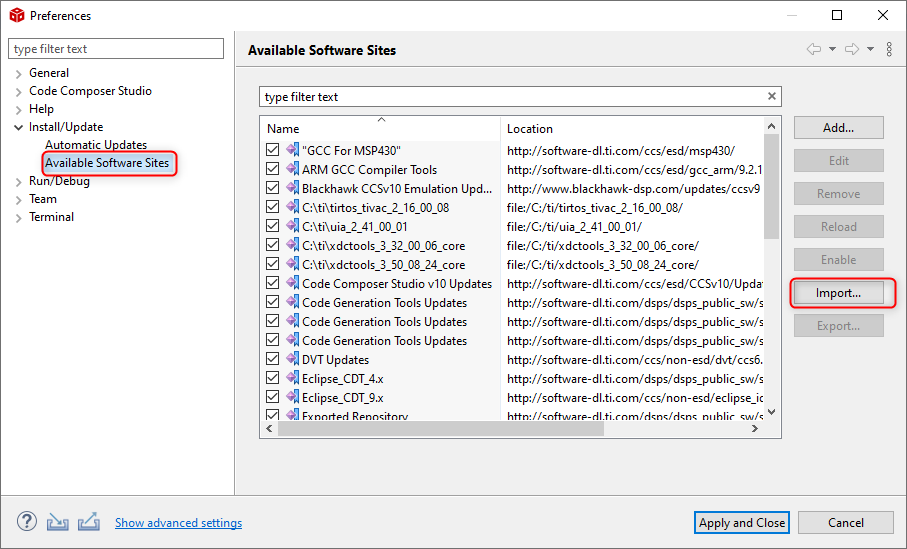Click the ARM GCC Compiler Tools site icon
907x549 pixels.
point(293,169)
